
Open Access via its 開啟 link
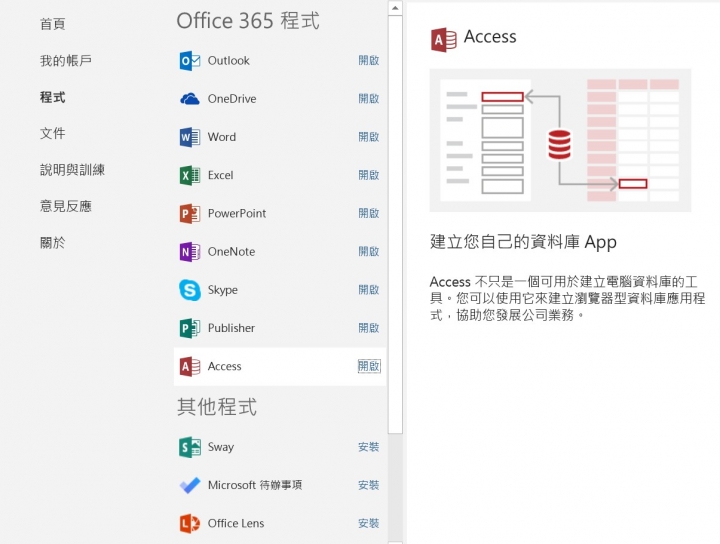[369, 366]
